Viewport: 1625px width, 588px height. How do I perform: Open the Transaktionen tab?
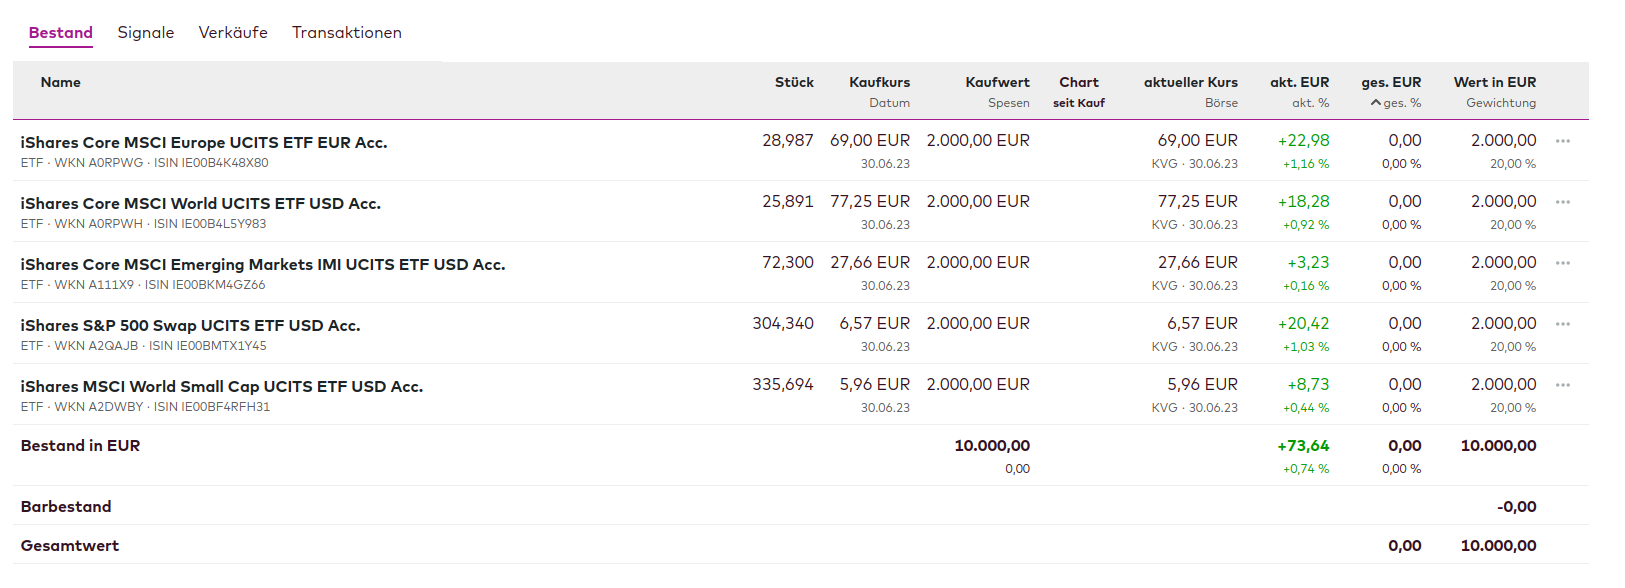click(x=346, y=32)
